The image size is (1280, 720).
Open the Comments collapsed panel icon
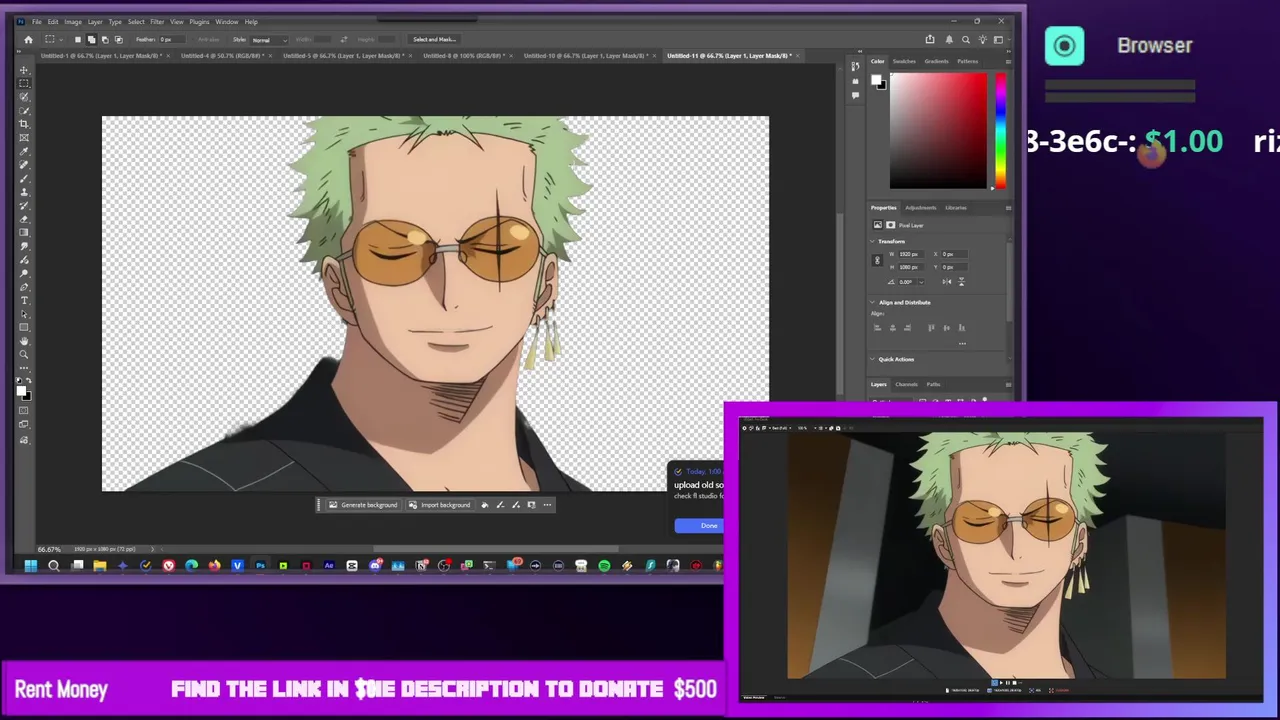855,95
